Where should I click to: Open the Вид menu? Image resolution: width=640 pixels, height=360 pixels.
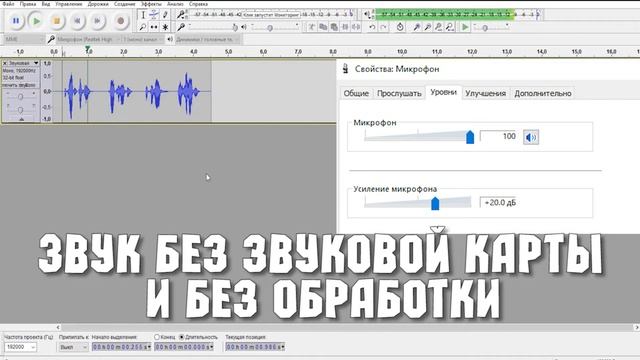tap(46, 4)
